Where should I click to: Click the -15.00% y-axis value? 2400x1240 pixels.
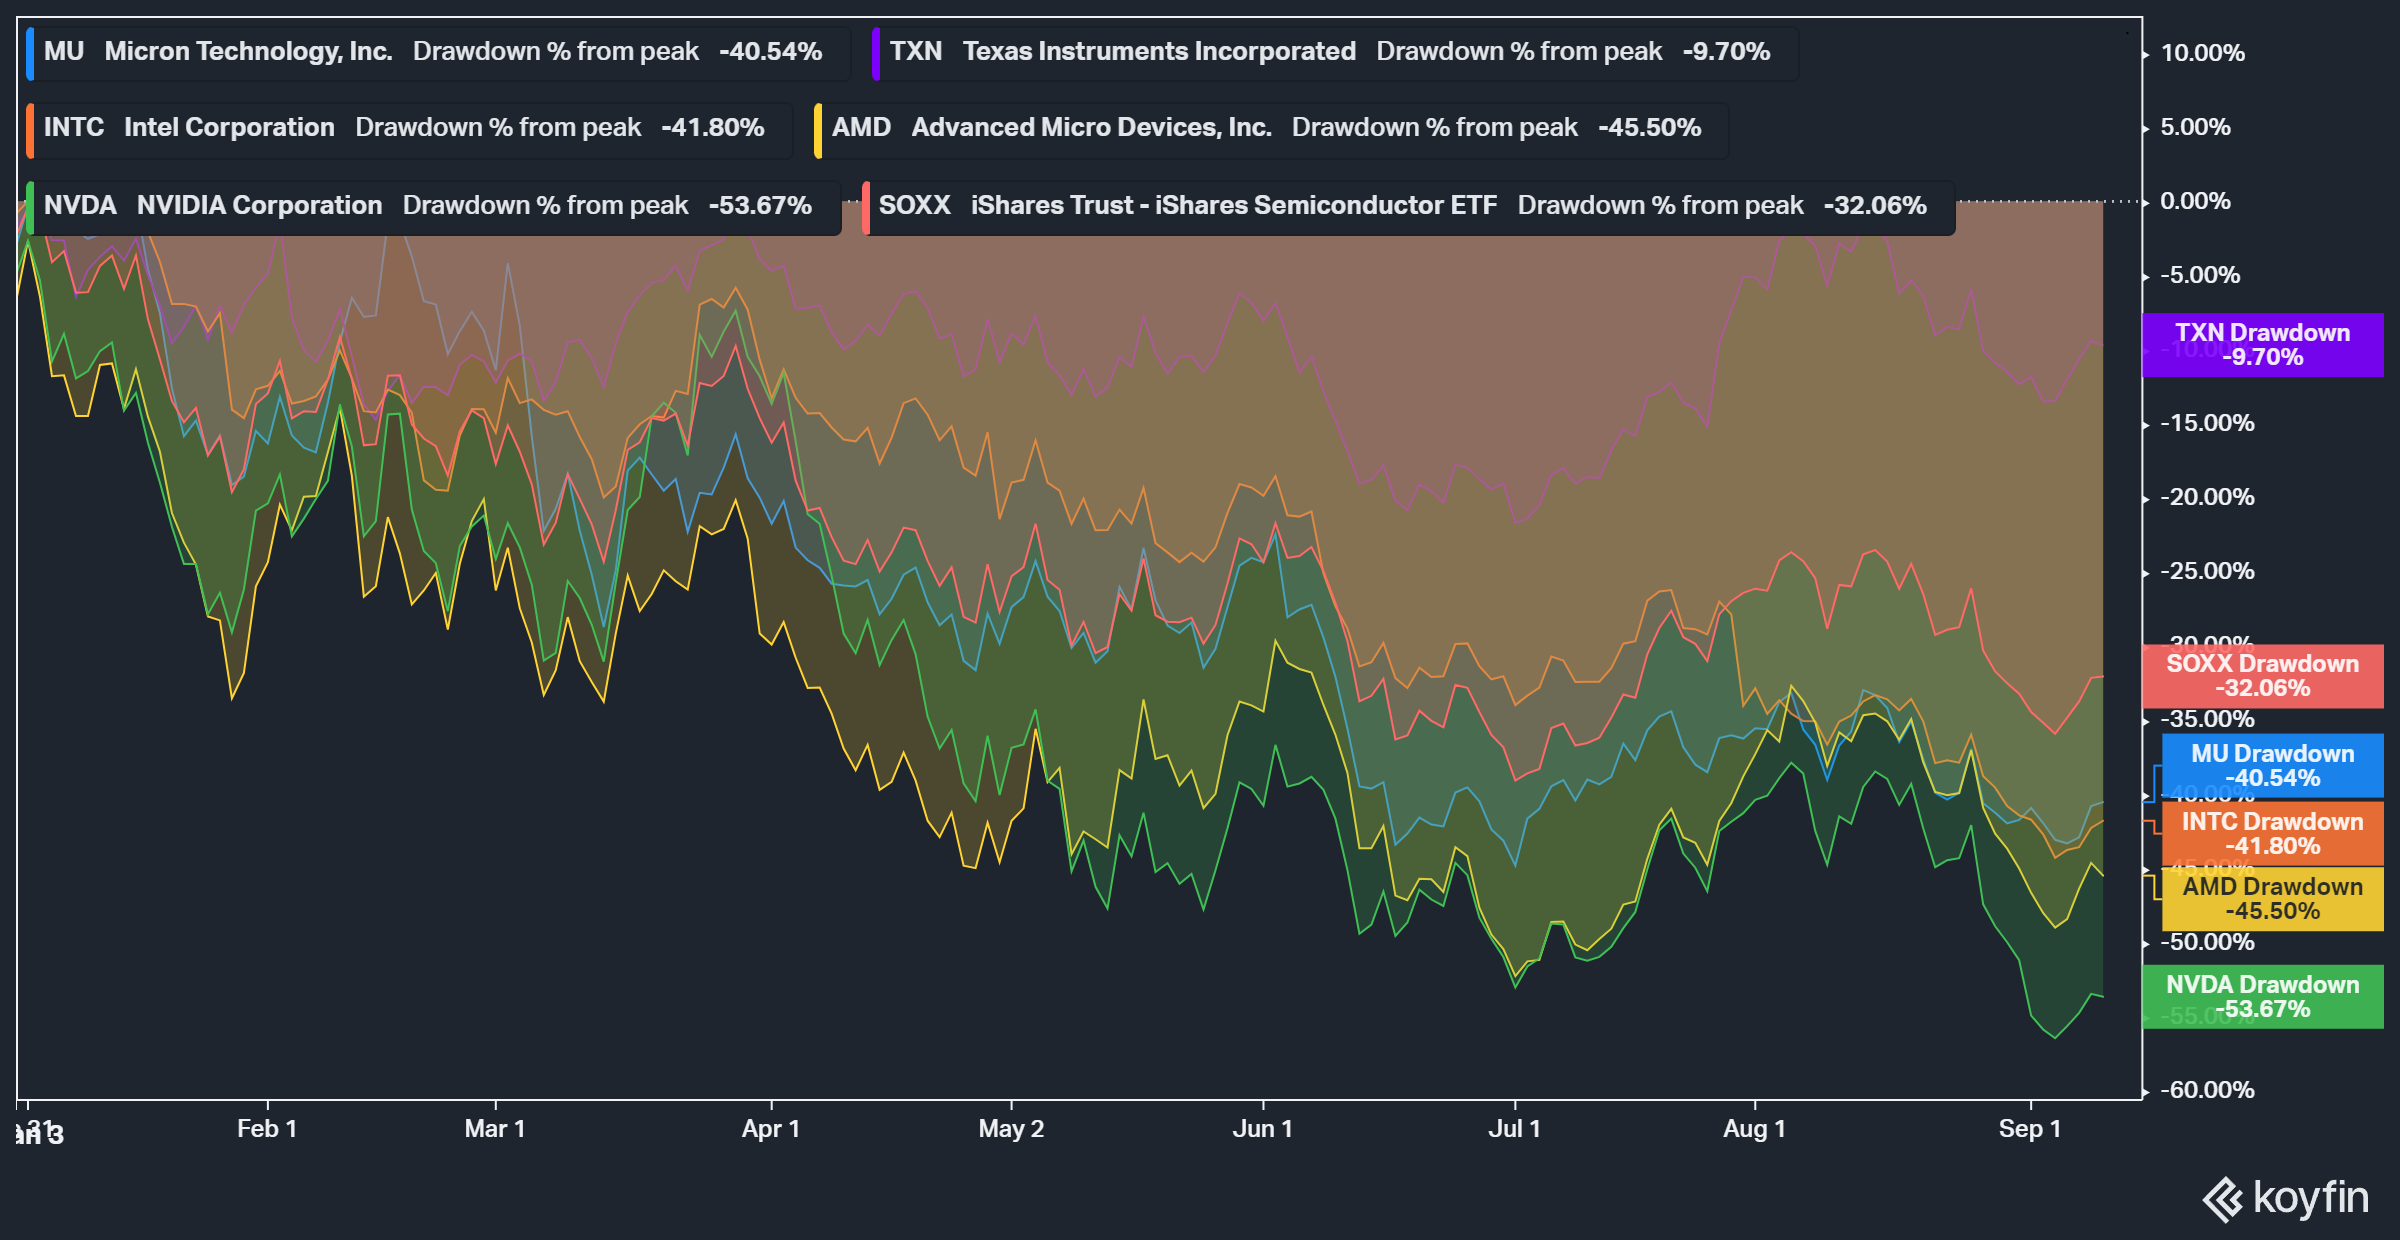(x=2207, y=423)
